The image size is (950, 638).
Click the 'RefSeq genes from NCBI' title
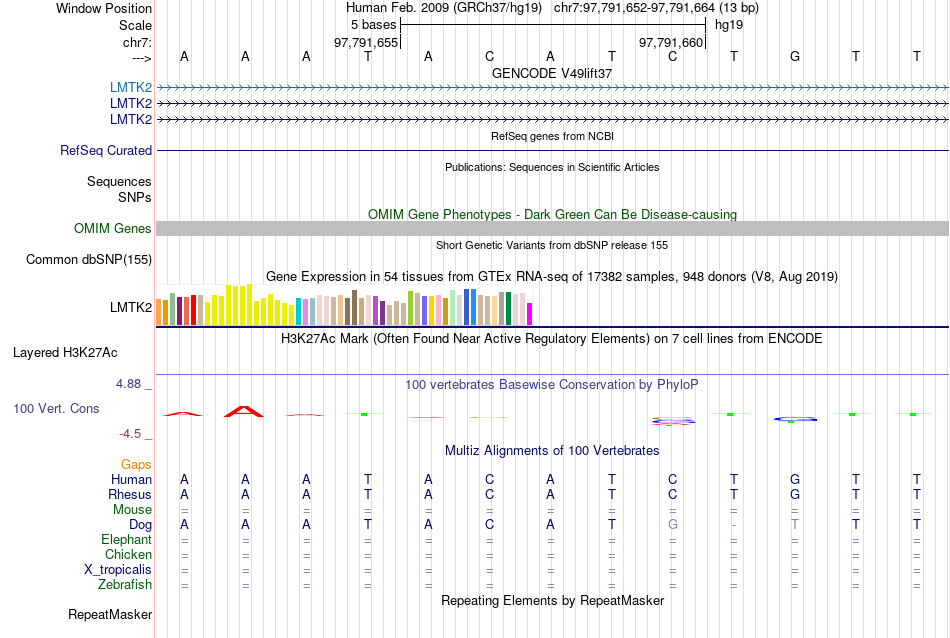click(552, 136)
